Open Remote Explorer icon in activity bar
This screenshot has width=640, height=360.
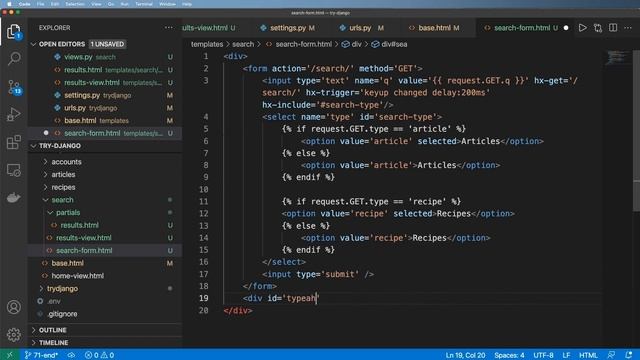[13, 170]
